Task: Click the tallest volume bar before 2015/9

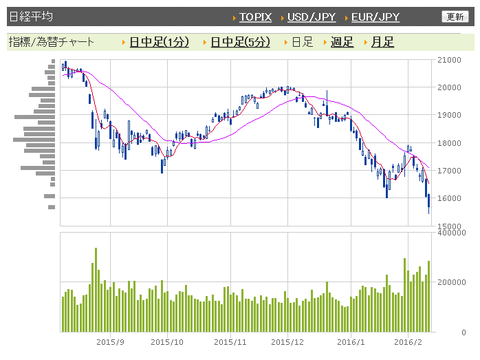Action: tap(96, 290)
